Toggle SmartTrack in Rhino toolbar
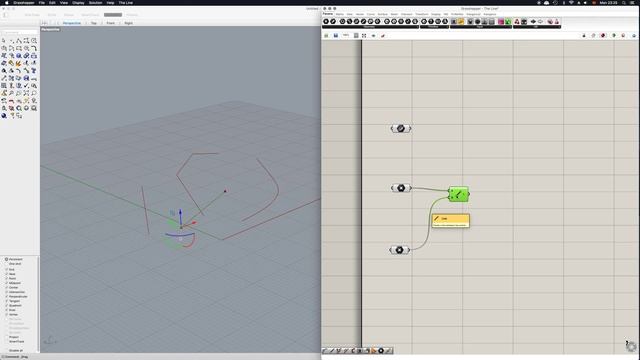640x360 pixels. click(x=90, y=15)
